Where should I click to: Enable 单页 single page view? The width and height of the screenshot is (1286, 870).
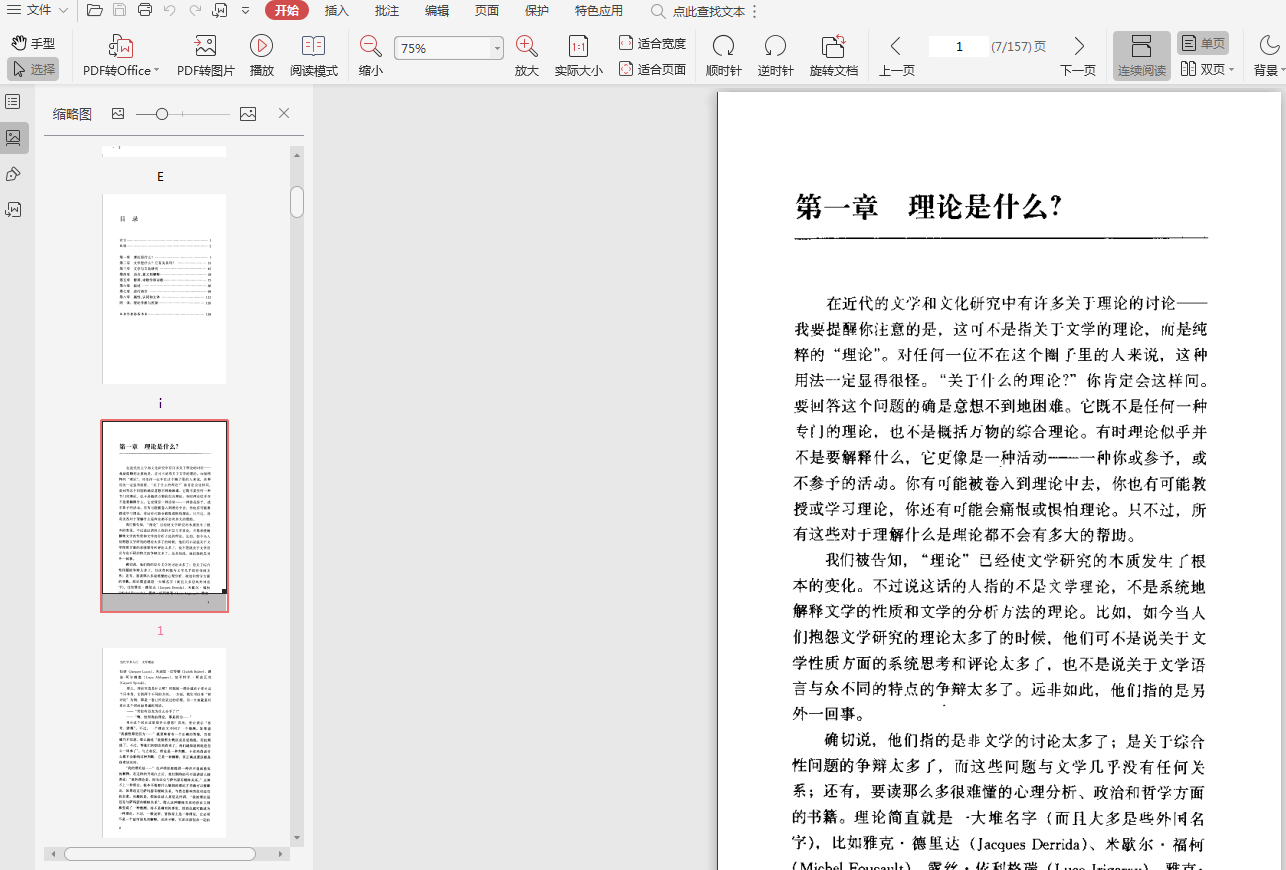coord(1203,44)
